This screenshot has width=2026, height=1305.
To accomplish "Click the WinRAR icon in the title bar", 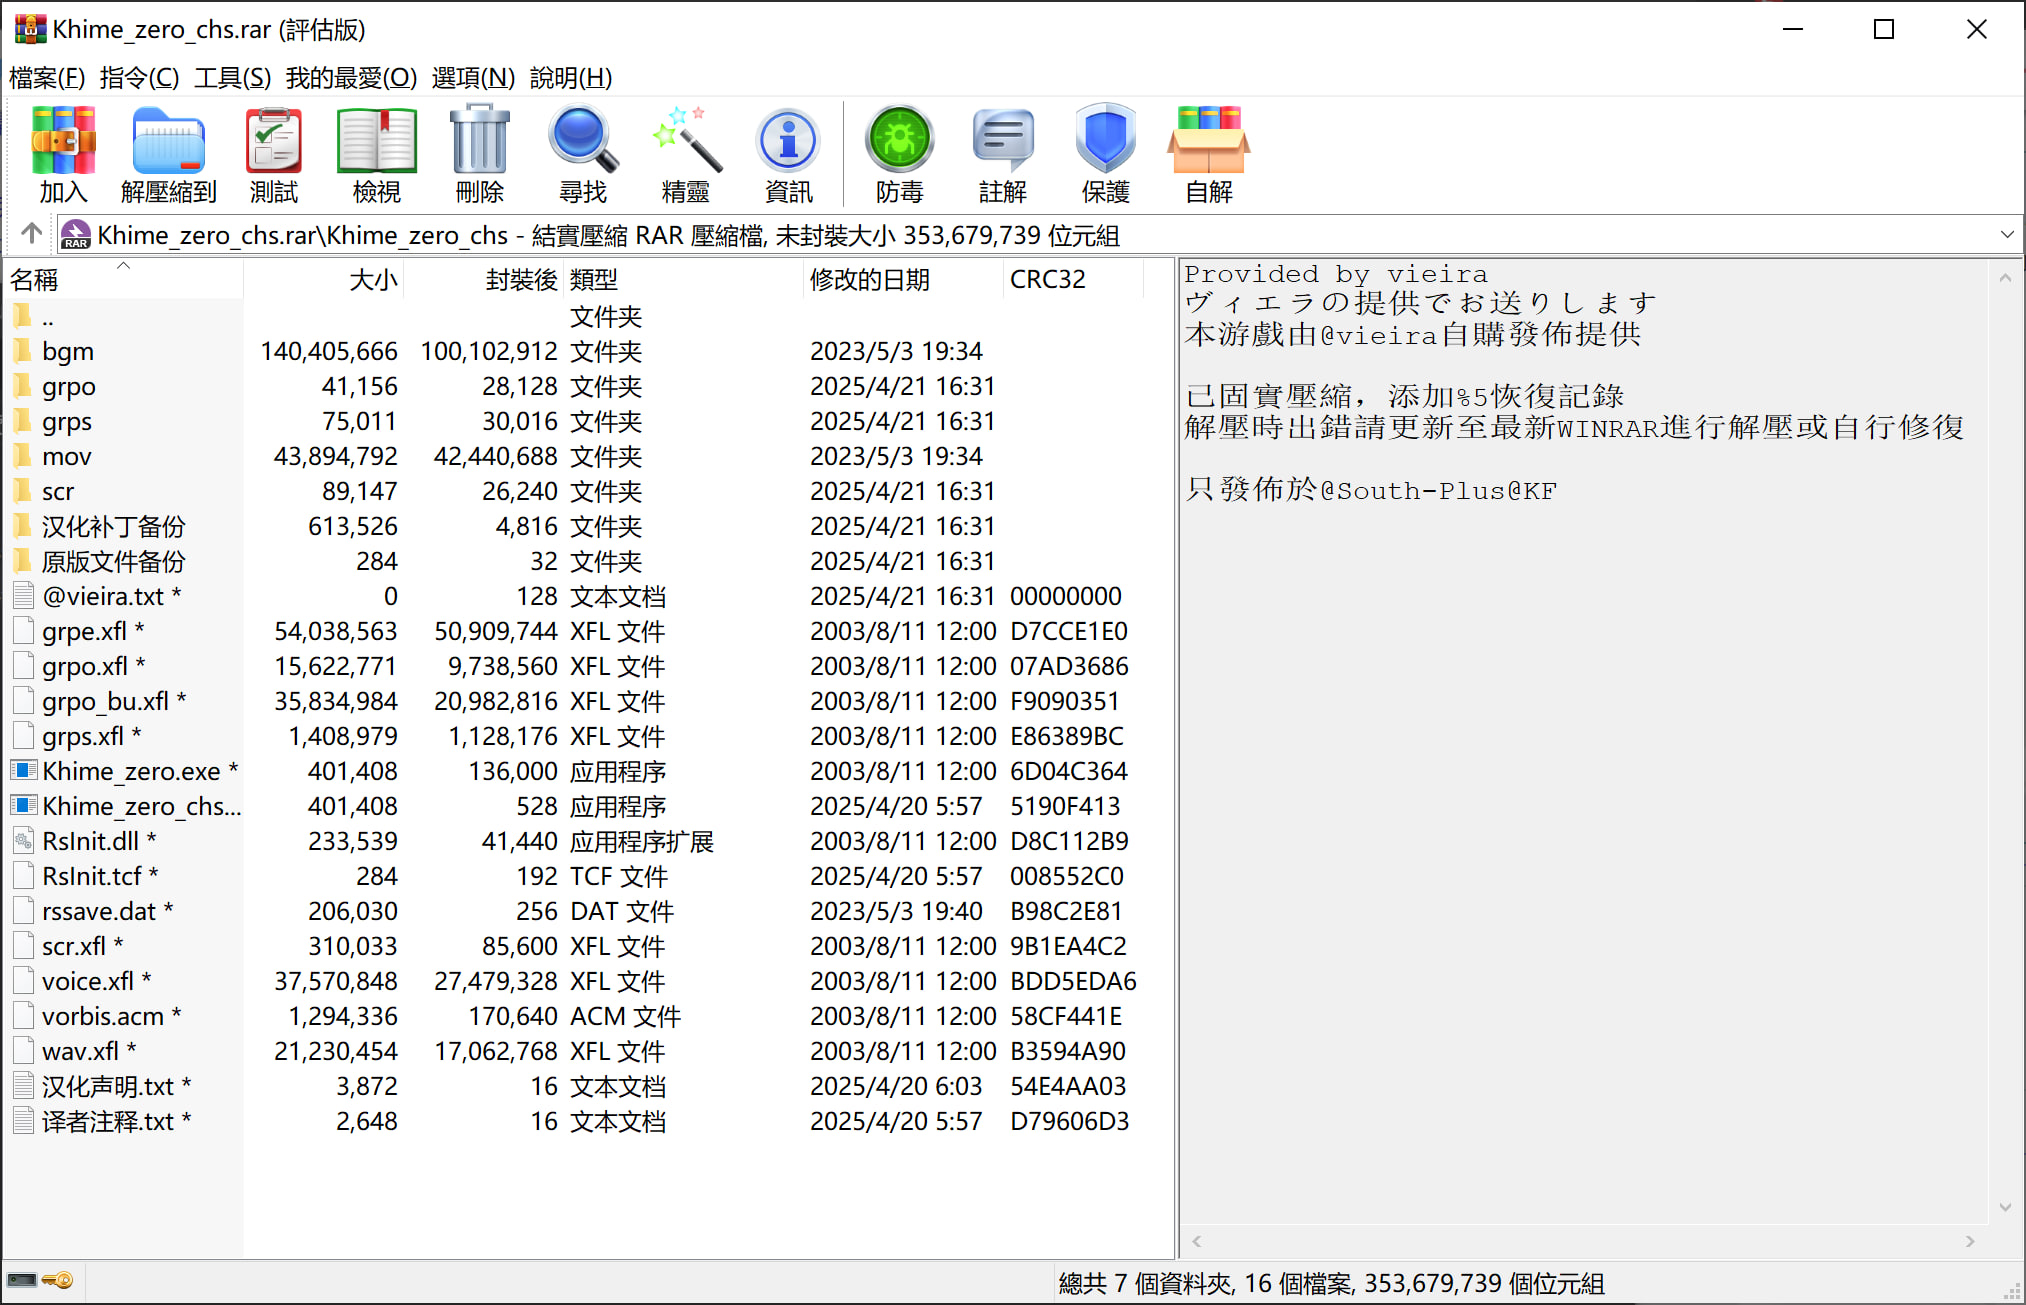I will [x=30, y=29].
